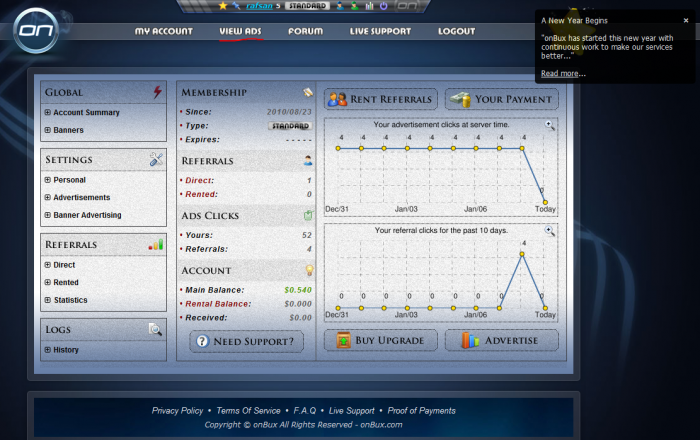Go to VIEW ADS
This screenshot has width=700, height=440.
pos(240,31)
